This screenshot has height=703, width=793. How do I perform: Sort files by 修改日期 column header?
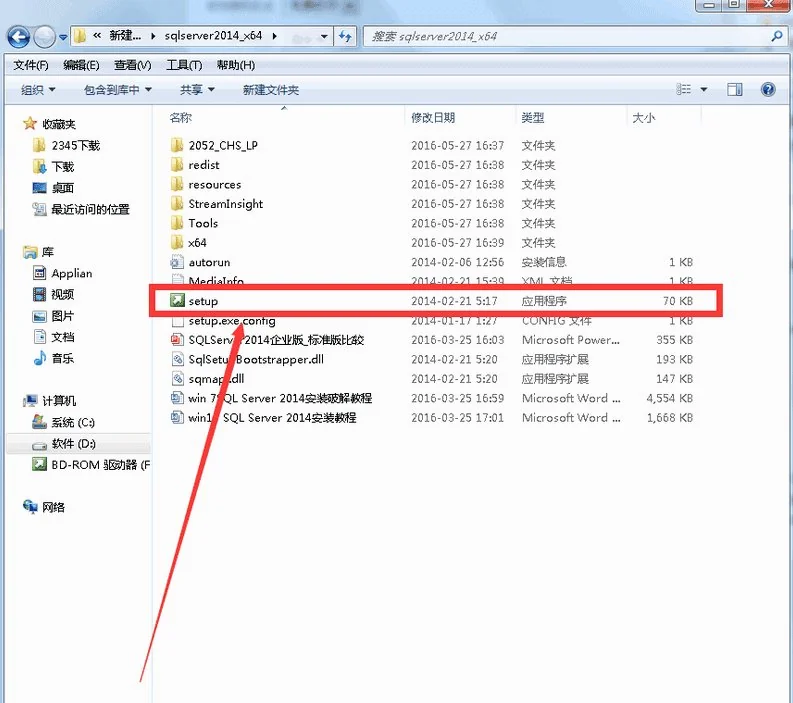(x=433, y=118)
